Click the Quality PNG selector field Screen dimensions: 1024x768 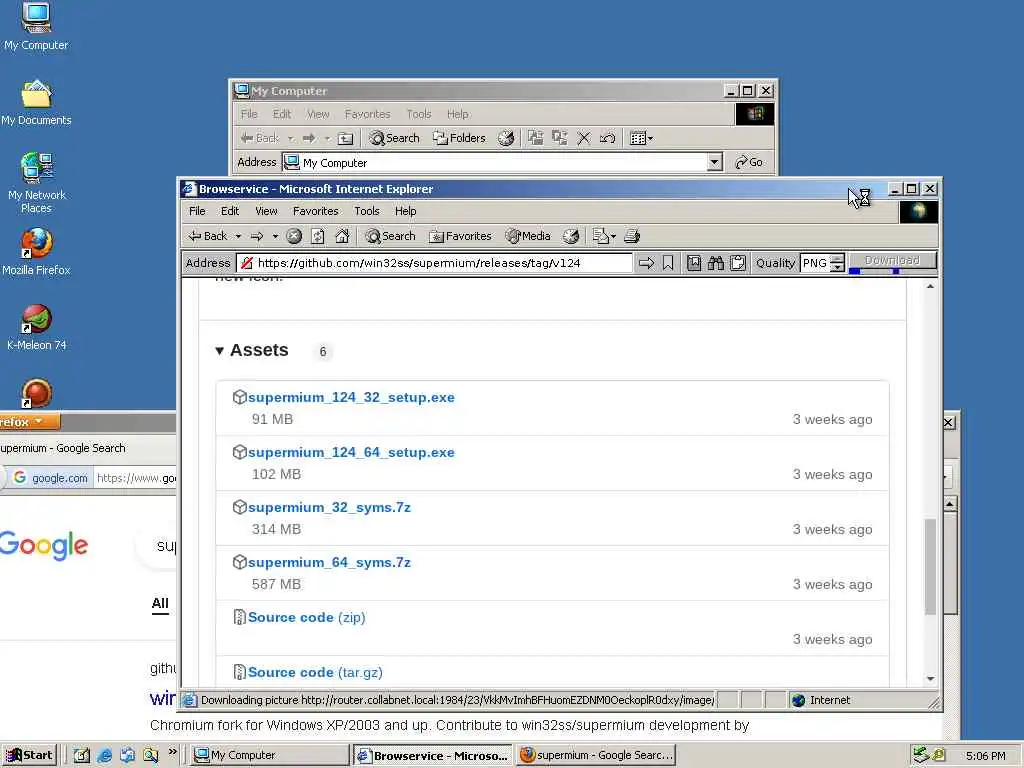tap(815, 263)
